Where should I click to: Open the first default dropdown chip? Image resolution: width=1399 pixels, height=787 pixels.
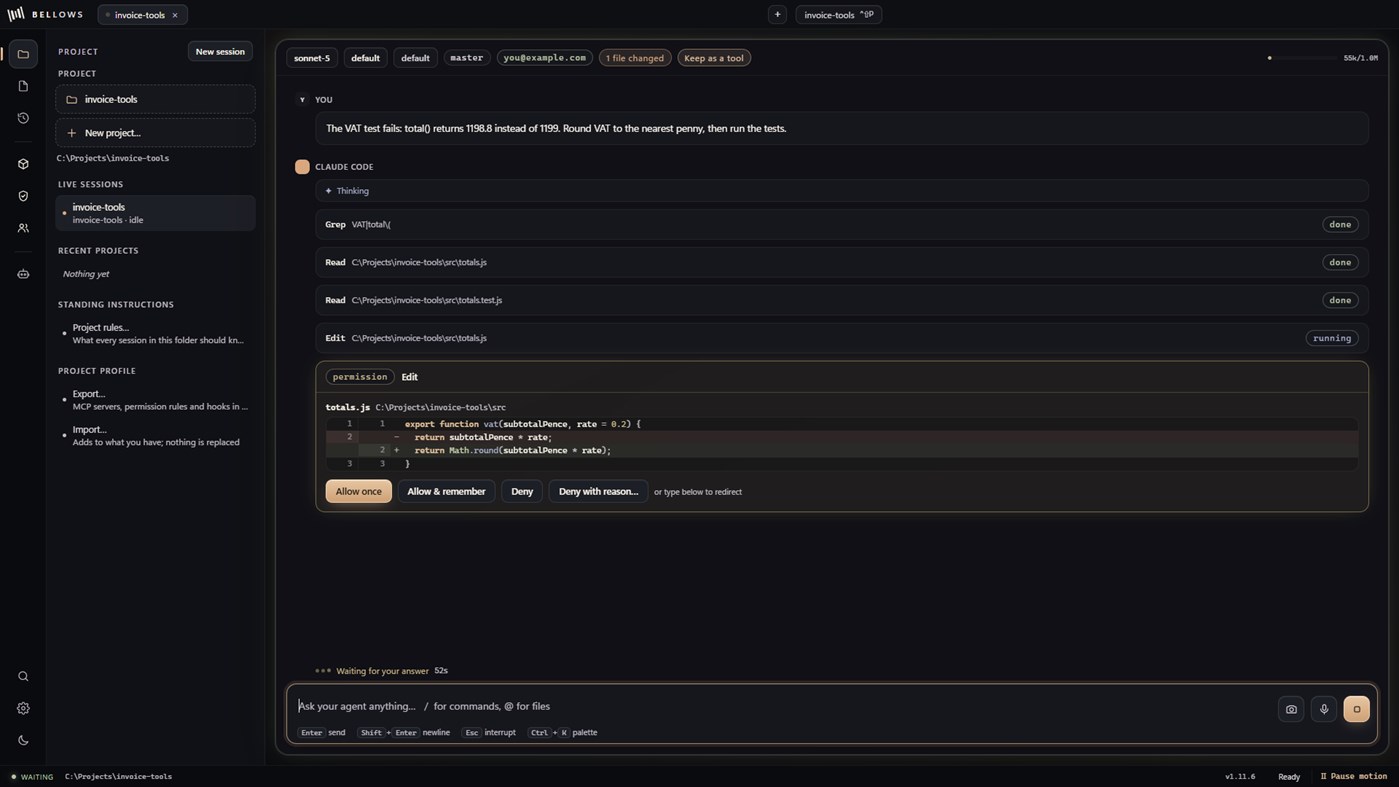pos(365,58)
